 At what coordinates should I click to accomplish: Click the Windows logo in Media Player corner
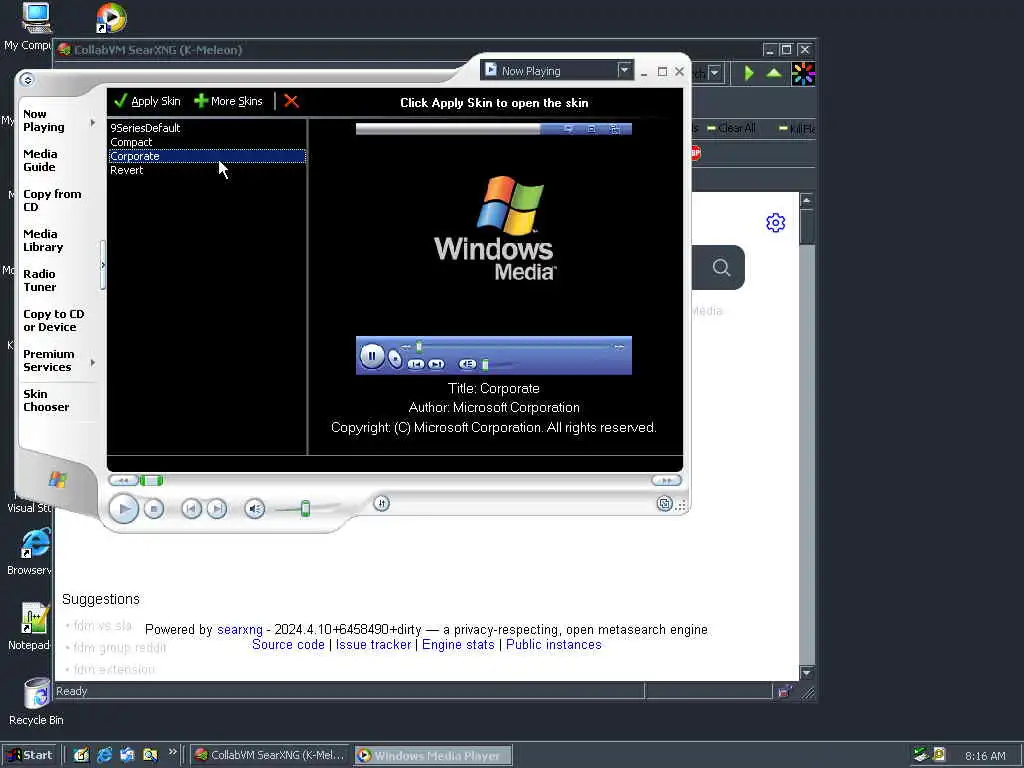tap(57, 480)
